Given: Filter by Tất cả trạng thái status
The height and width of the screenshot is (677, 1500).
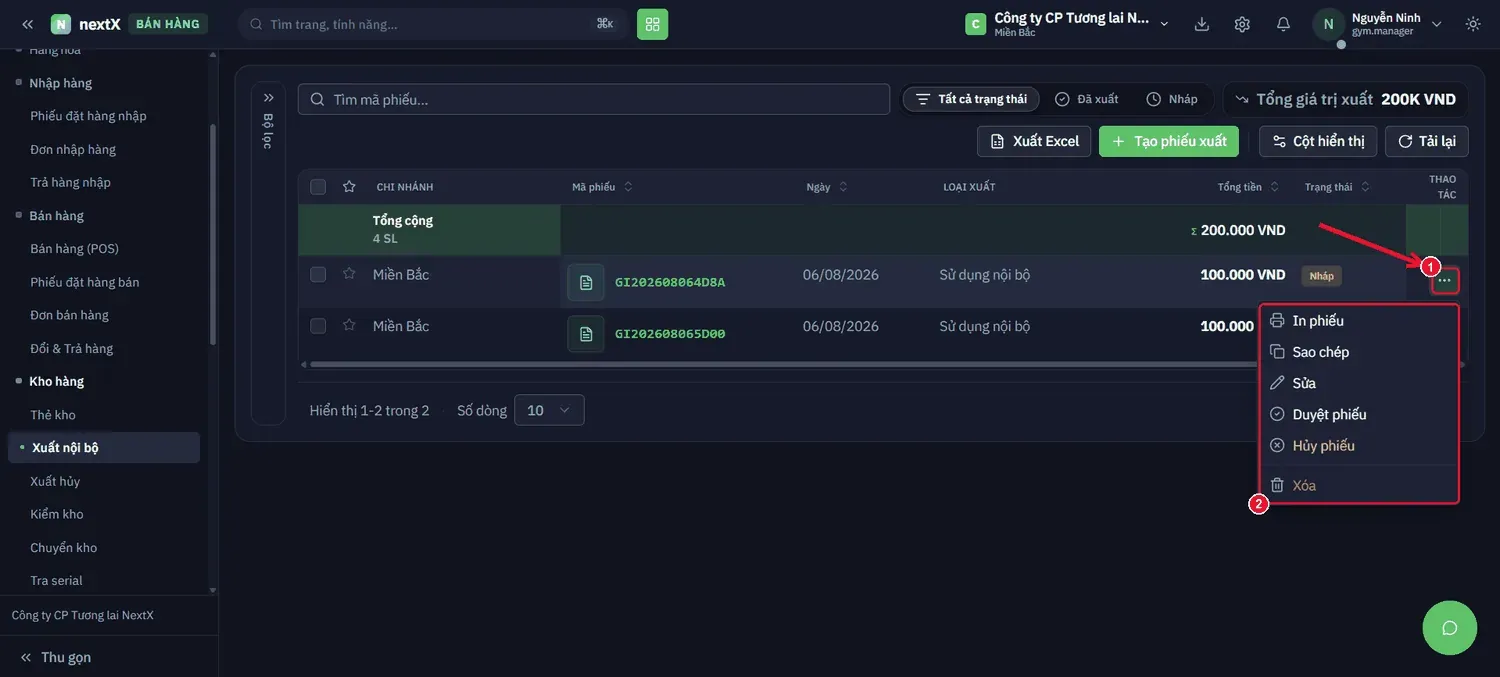Looking at the screenshot, I should (971, 99).
